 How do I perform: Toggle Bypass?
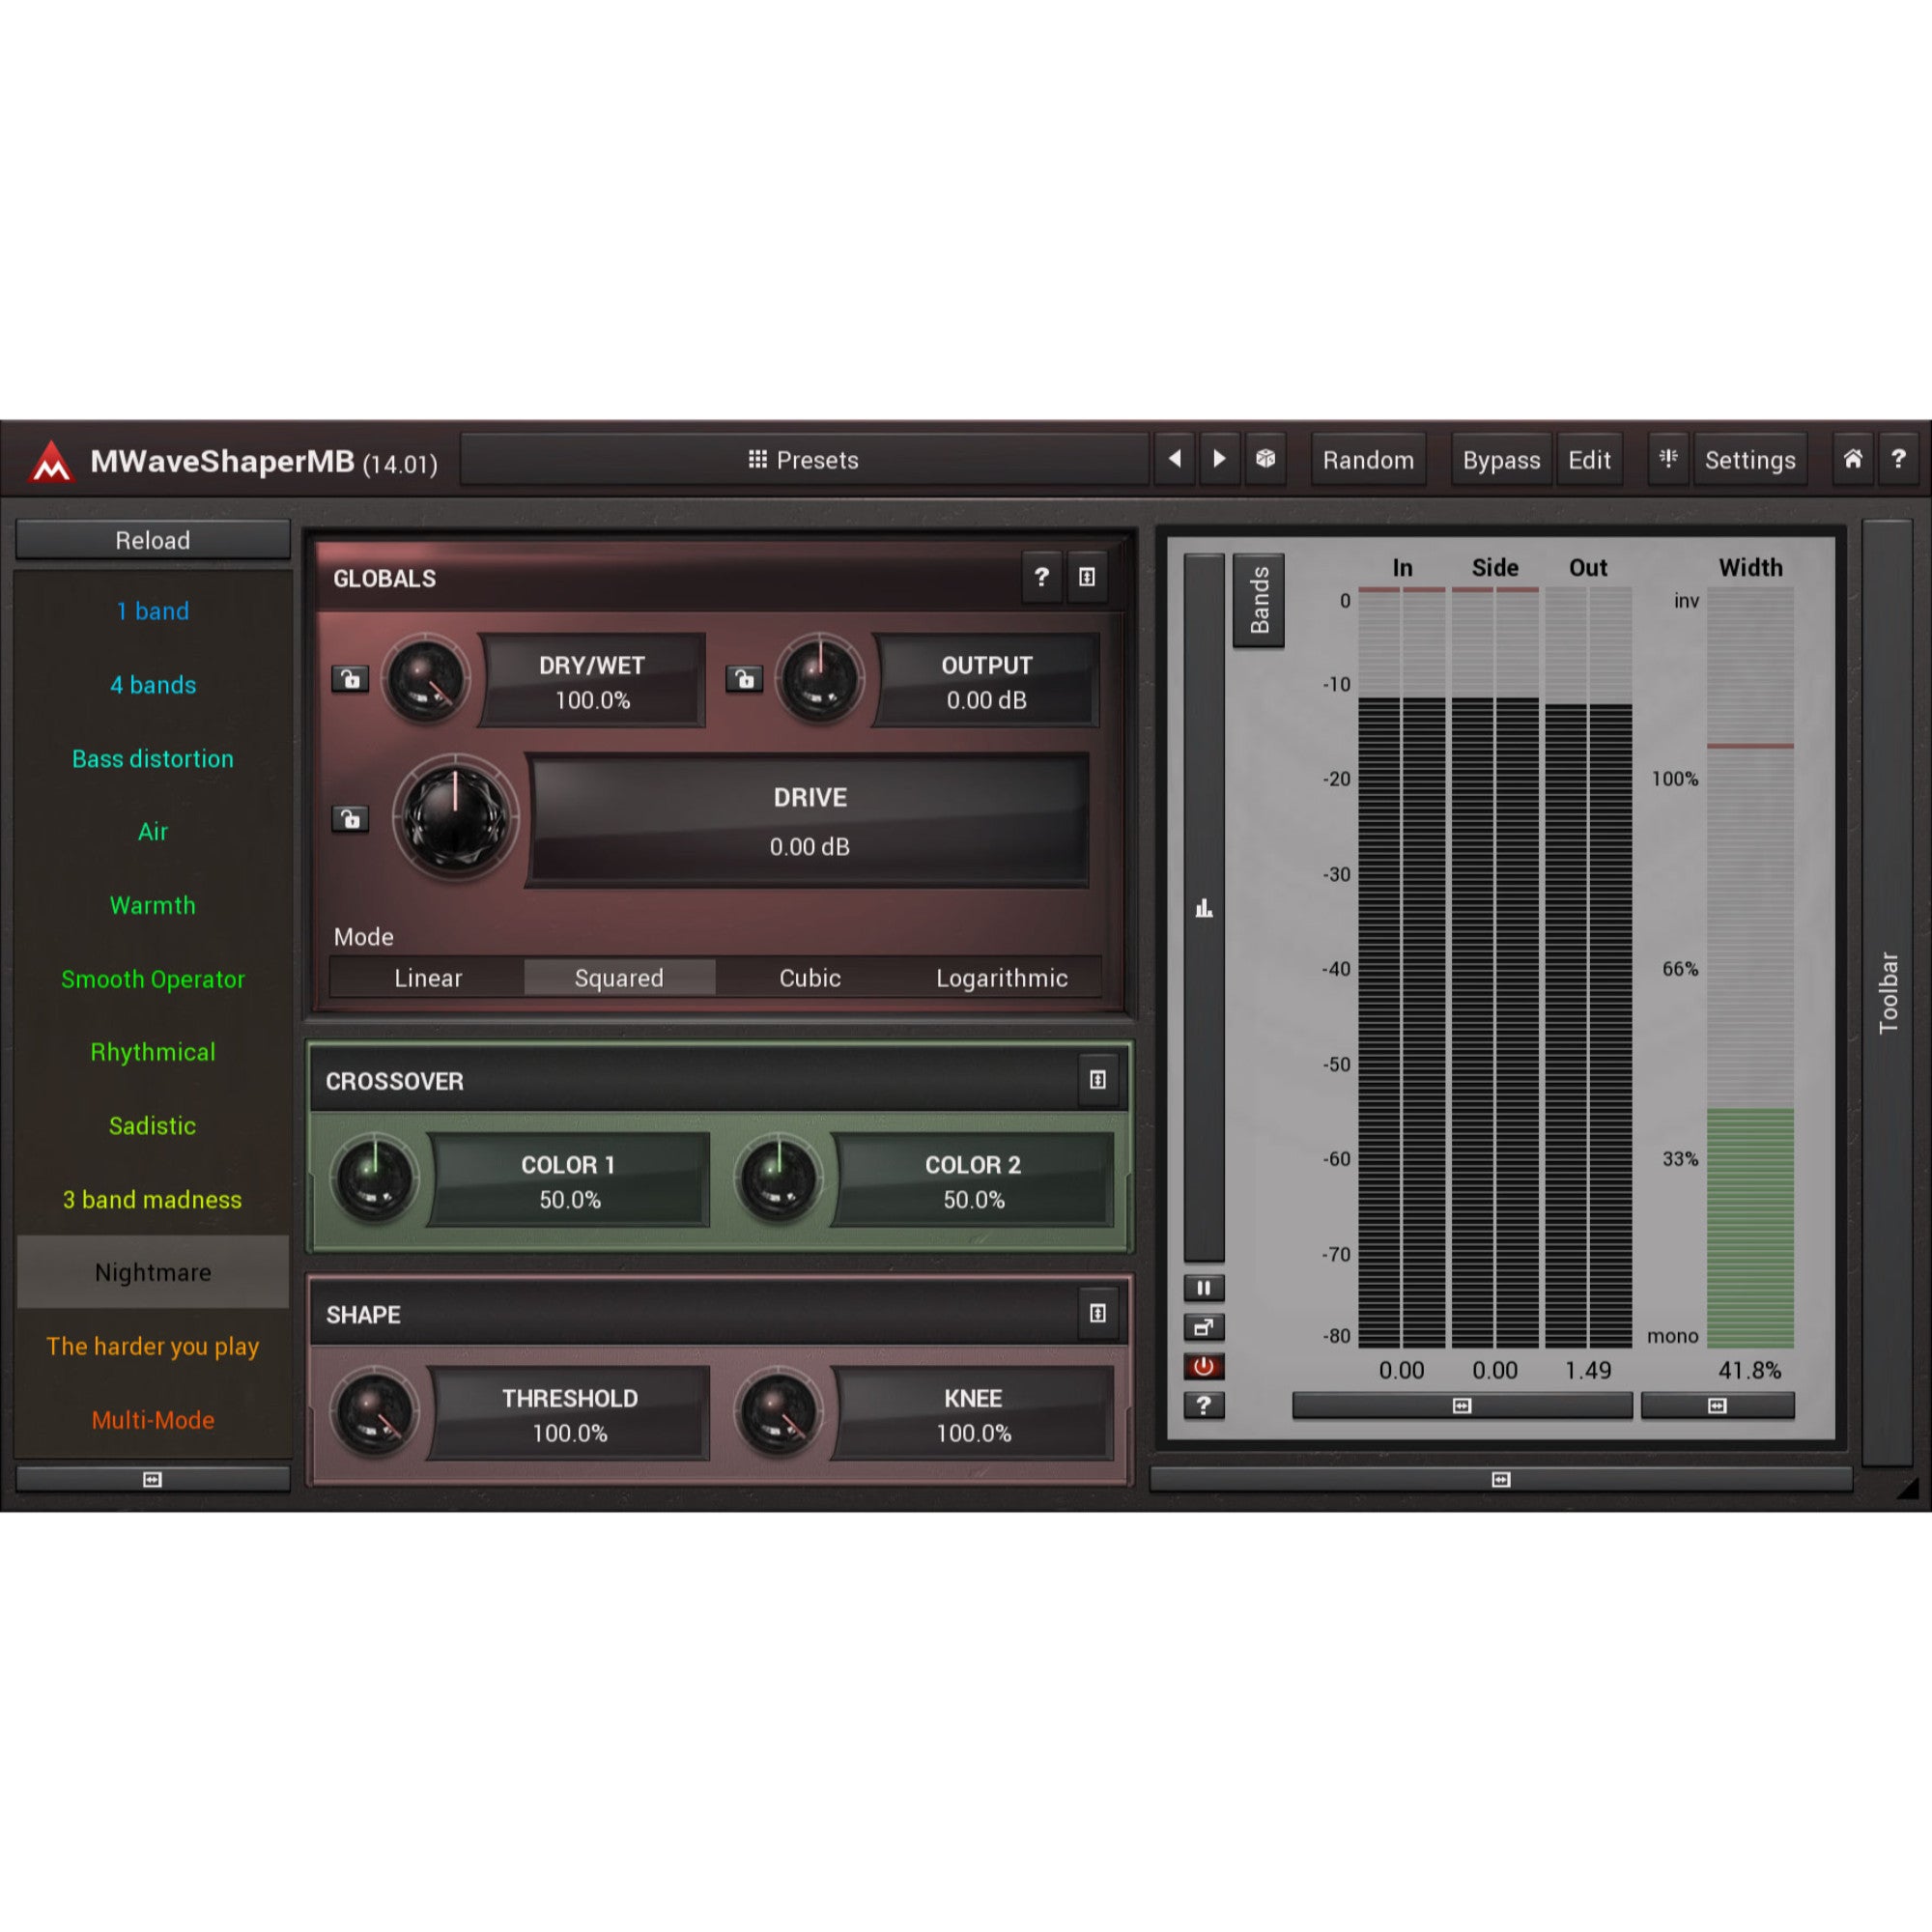pyautogui.click(x=1501, y=460)
